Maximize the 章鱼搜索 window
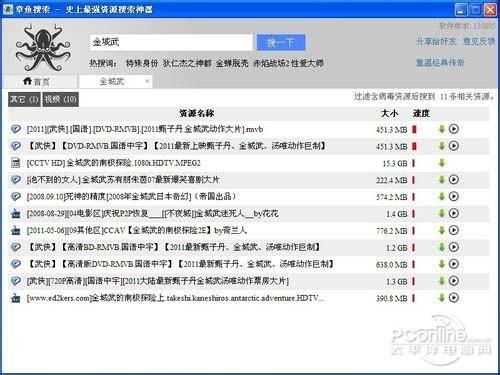This screenshot has width=500, height=375. (x=476, y=10)
